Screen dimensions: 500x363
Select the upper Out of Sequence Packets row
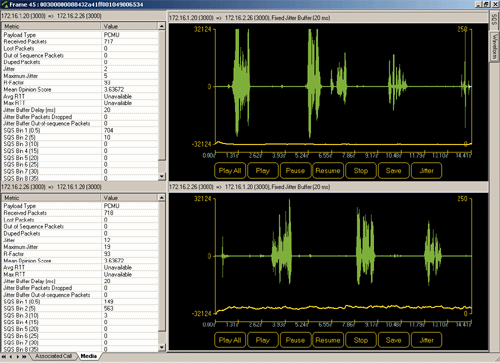coord(80,55)
